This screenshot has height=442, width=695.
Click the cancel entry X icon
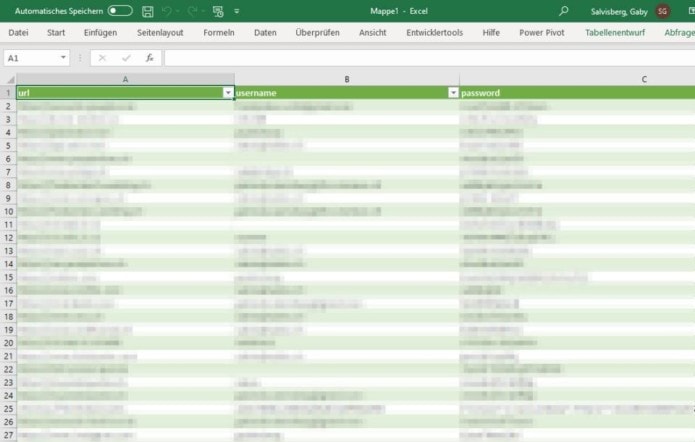(x=103, y=58)
